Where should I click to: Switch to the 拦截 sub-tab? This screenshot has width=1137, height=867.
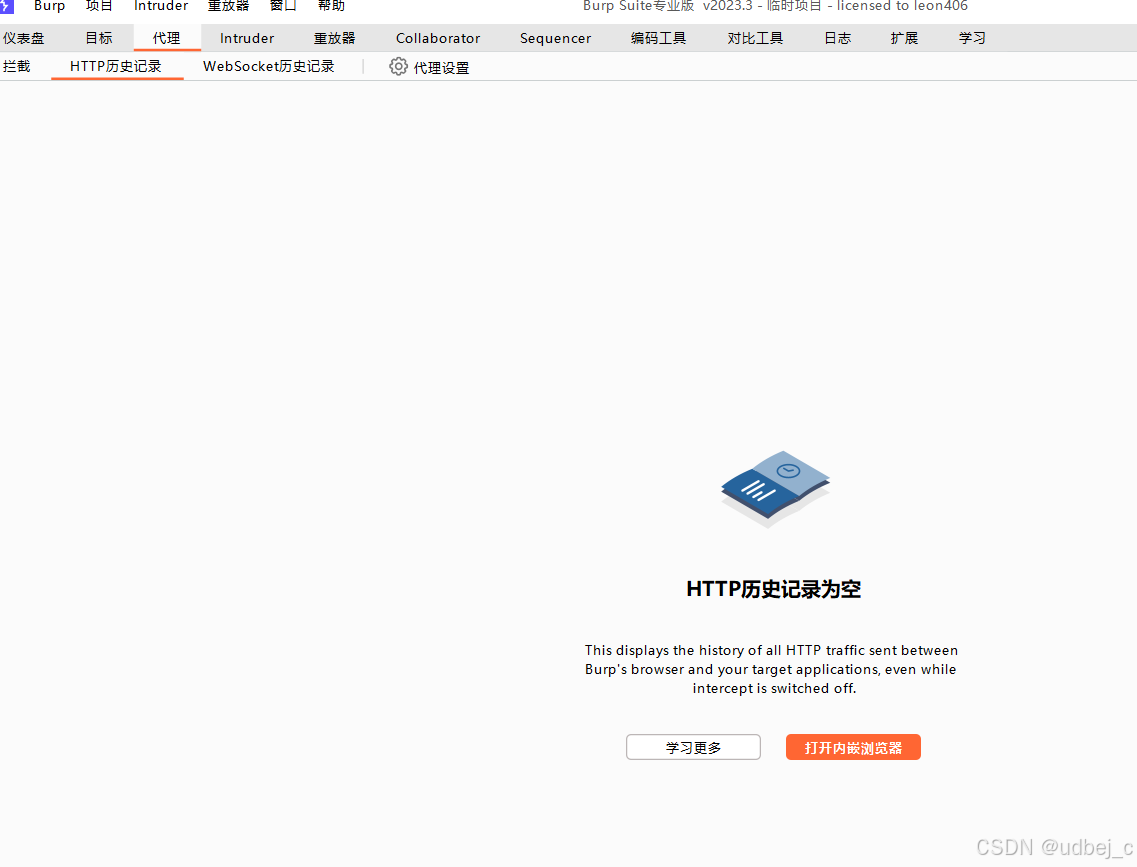click(17, 67)
